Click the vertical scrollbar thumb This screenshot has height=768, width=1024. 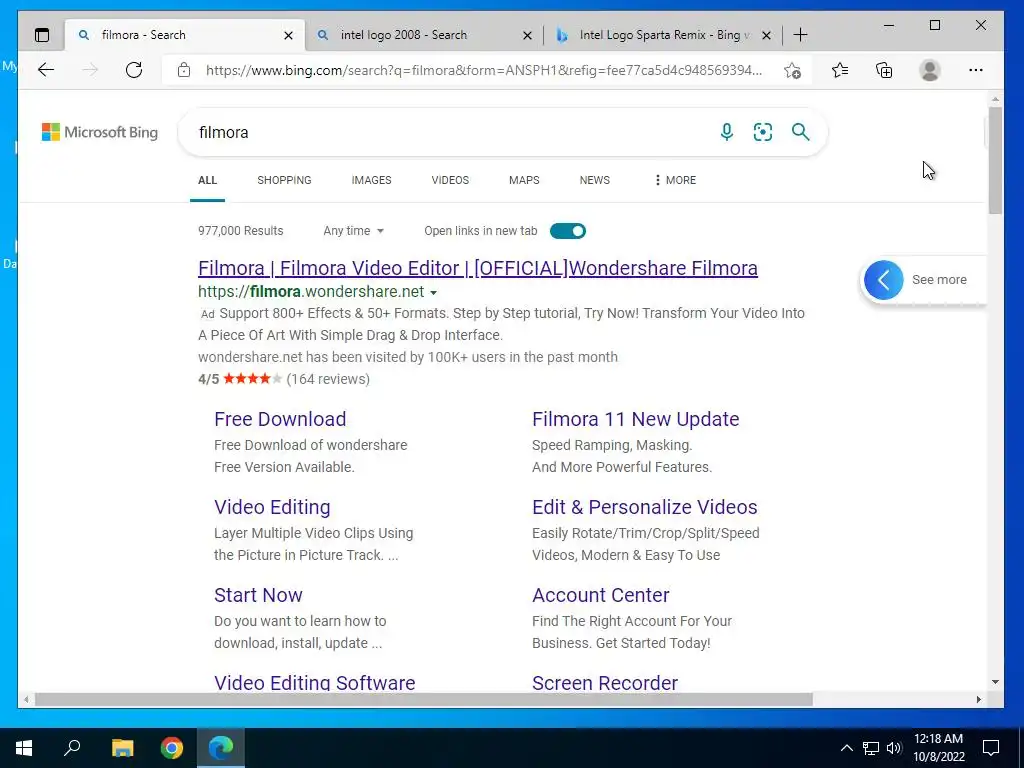click(995, 160)
